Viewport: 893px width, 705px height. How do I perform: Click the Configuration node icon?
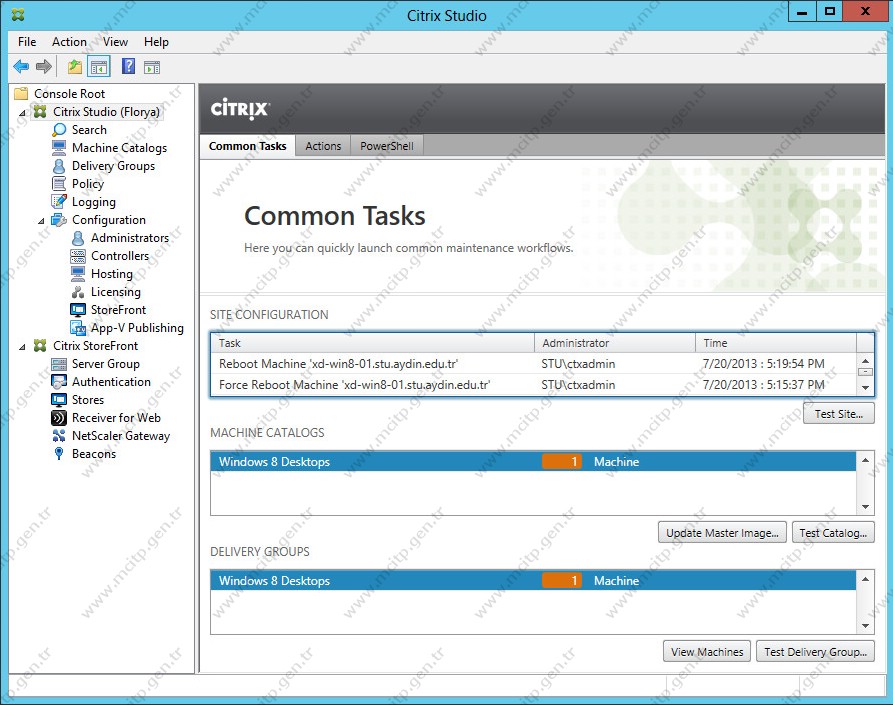coord(59,220)
